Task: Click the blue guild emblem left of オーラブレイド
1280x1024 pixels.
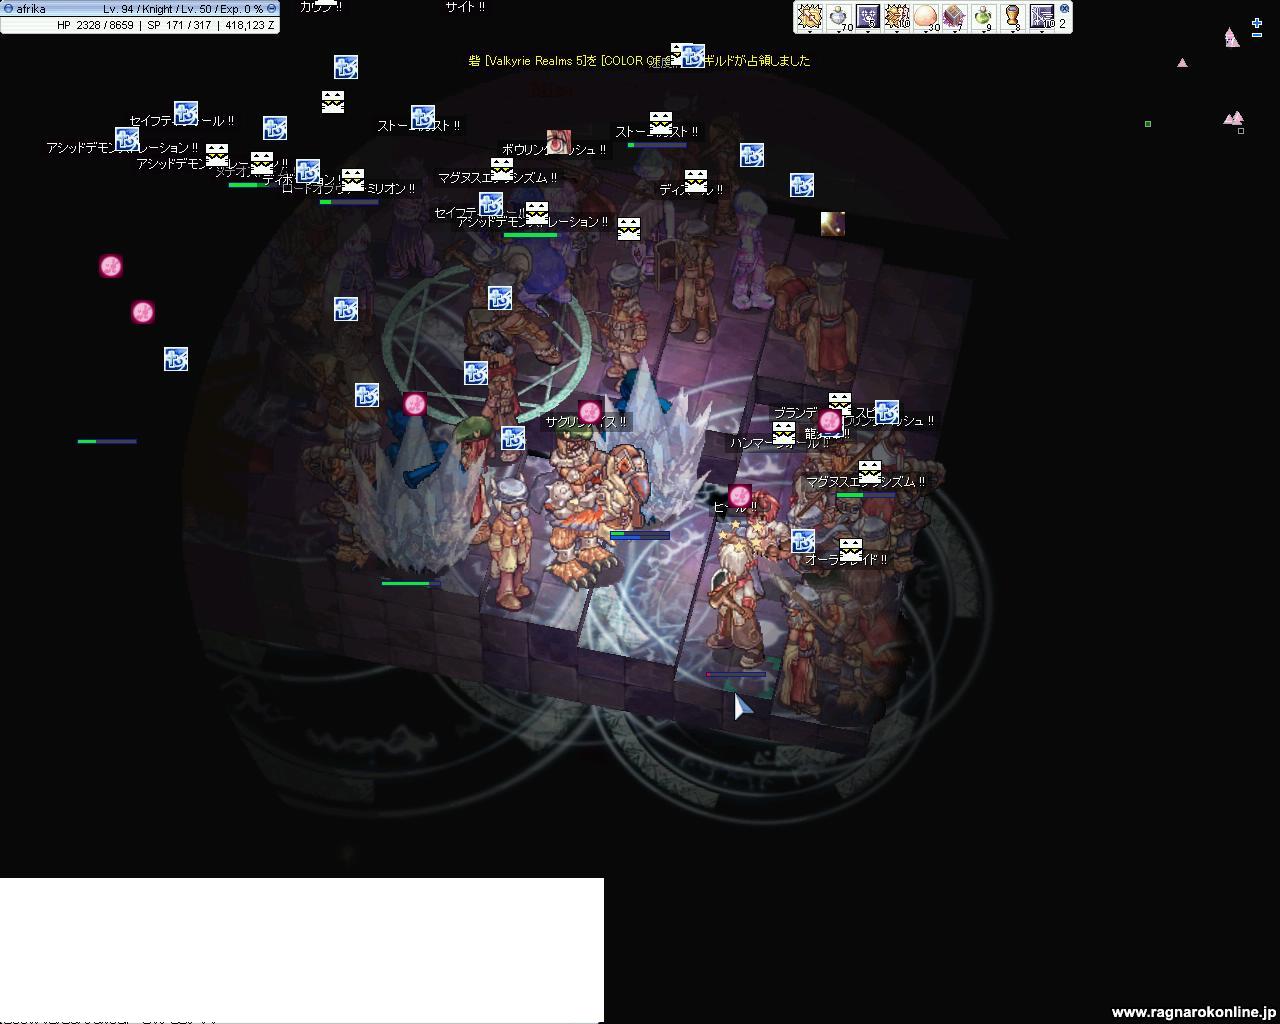Action: tap(803, 541)
